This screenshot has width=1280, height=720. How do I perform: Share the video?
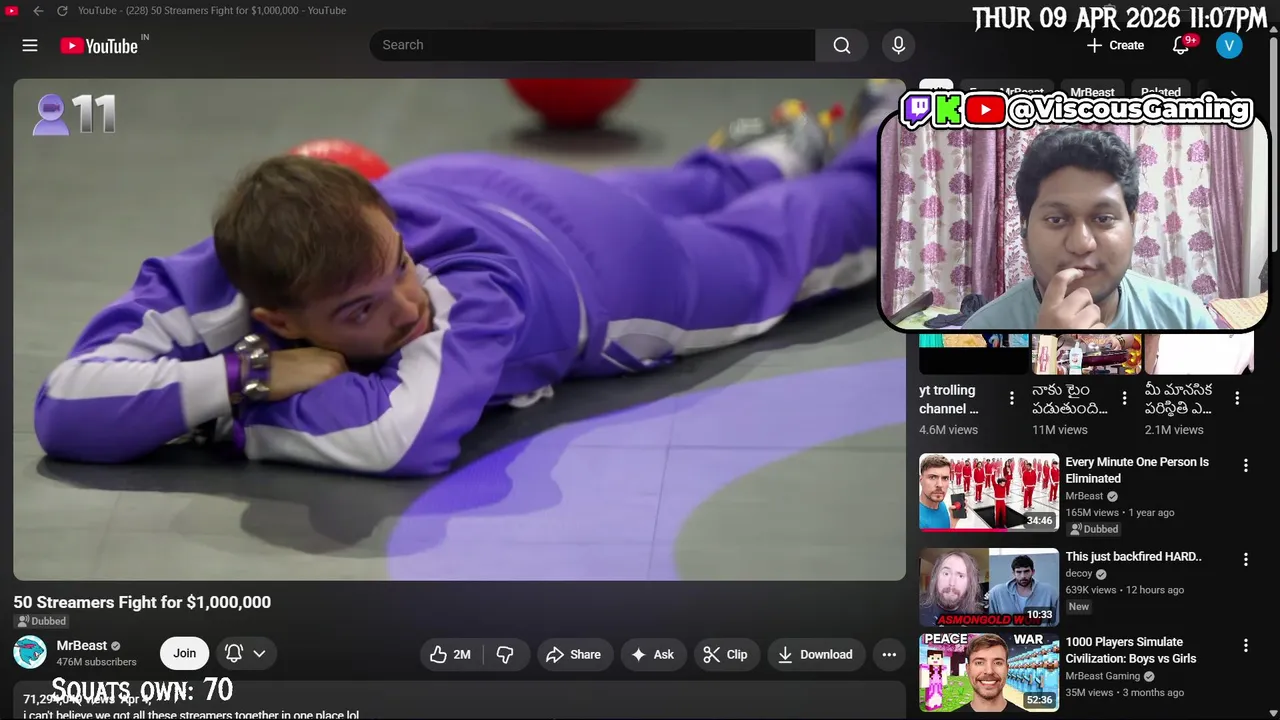pos(574,655)
